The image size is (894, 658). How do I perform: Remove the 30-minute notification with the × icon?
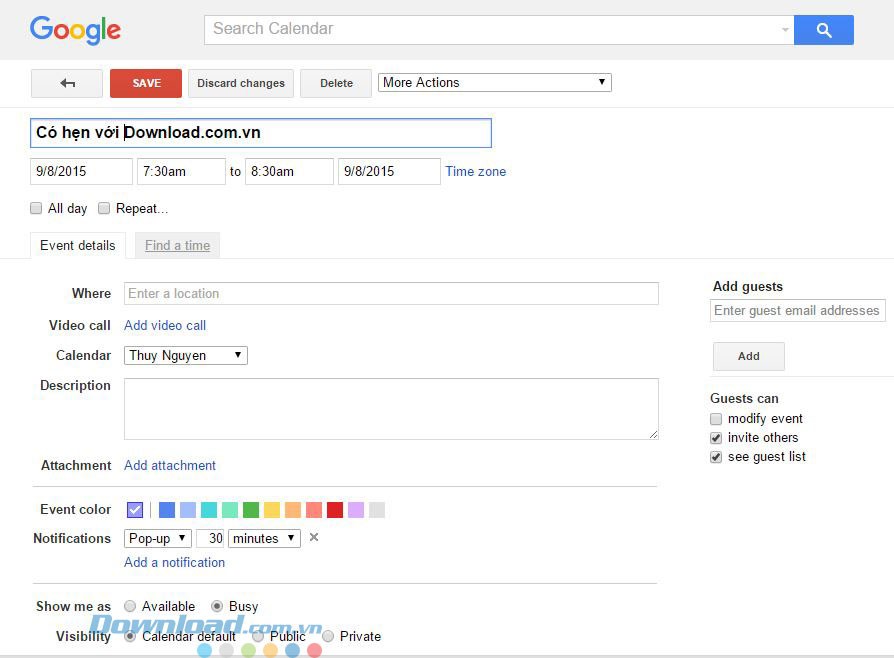[x=313, y=538]
